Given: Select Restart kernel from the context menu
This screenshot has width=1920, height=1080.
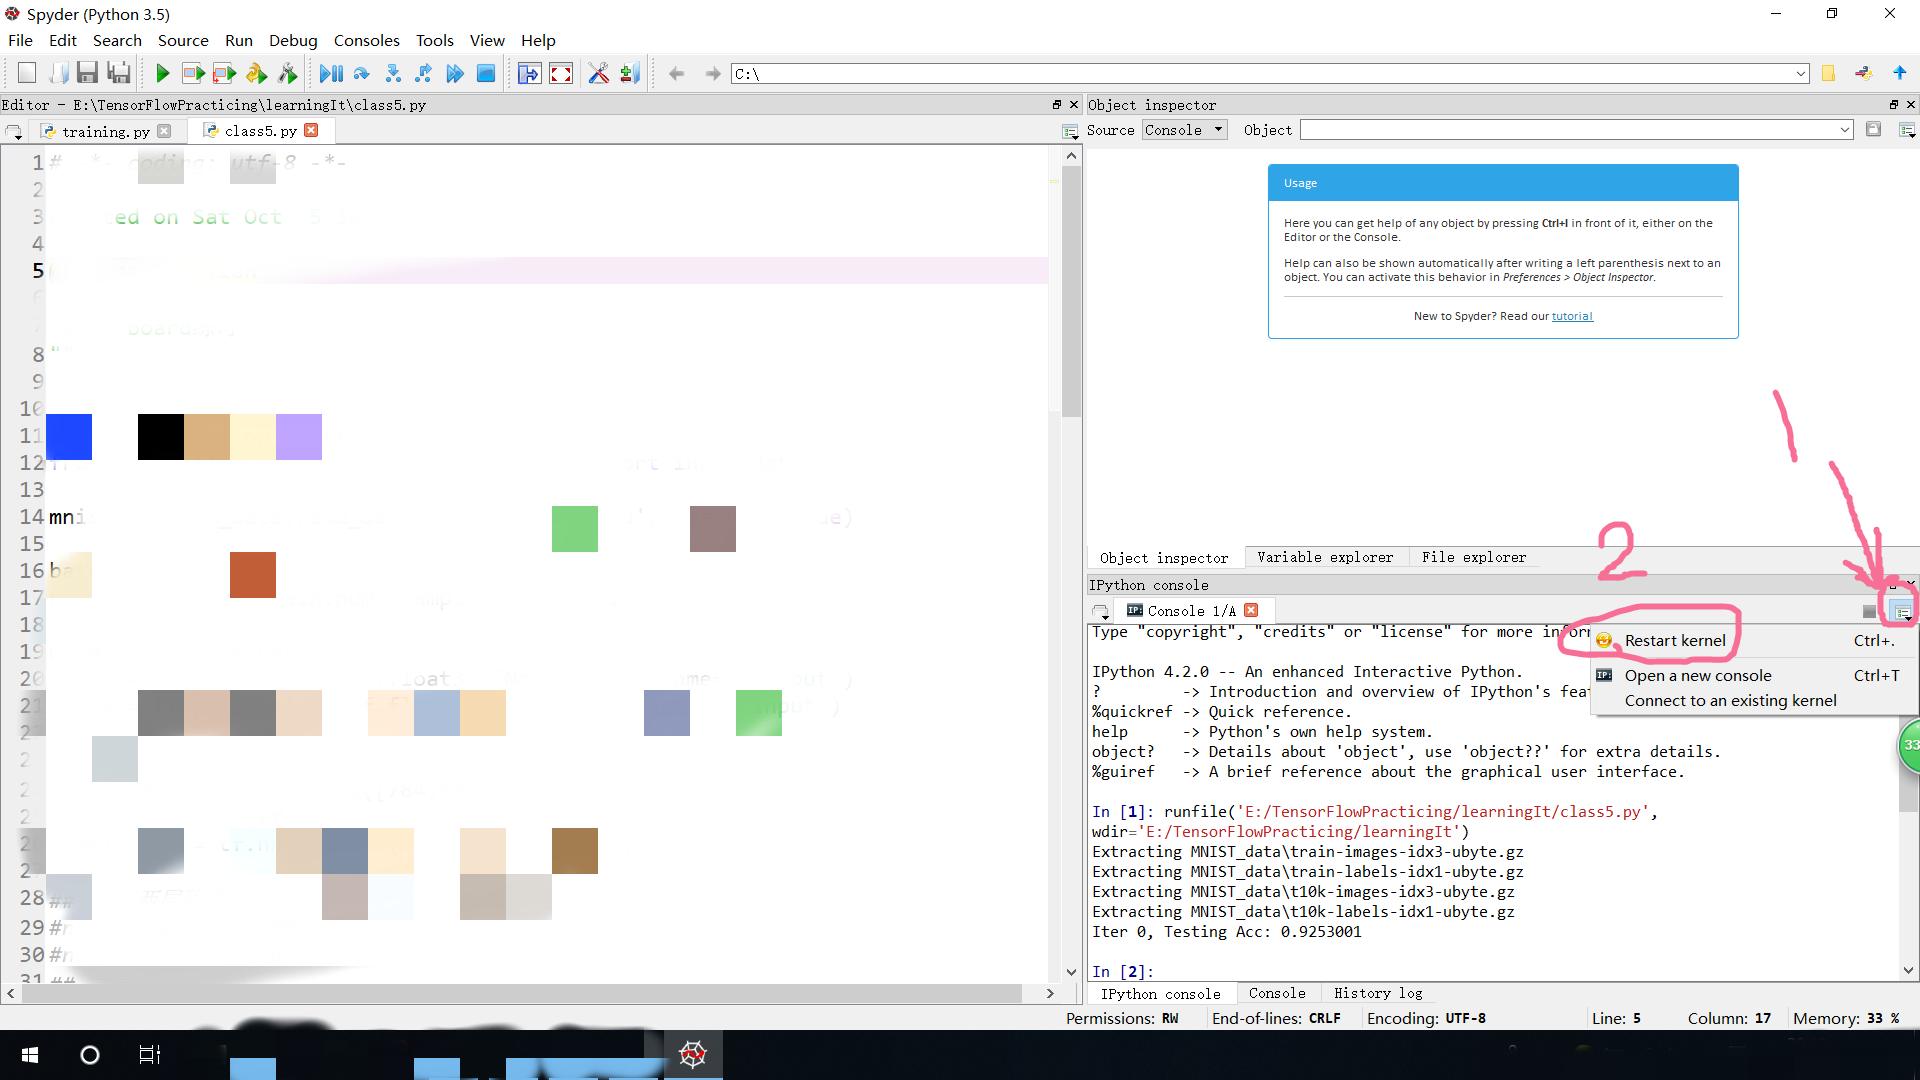Looking at the screenshot, I should [1674, 640].
